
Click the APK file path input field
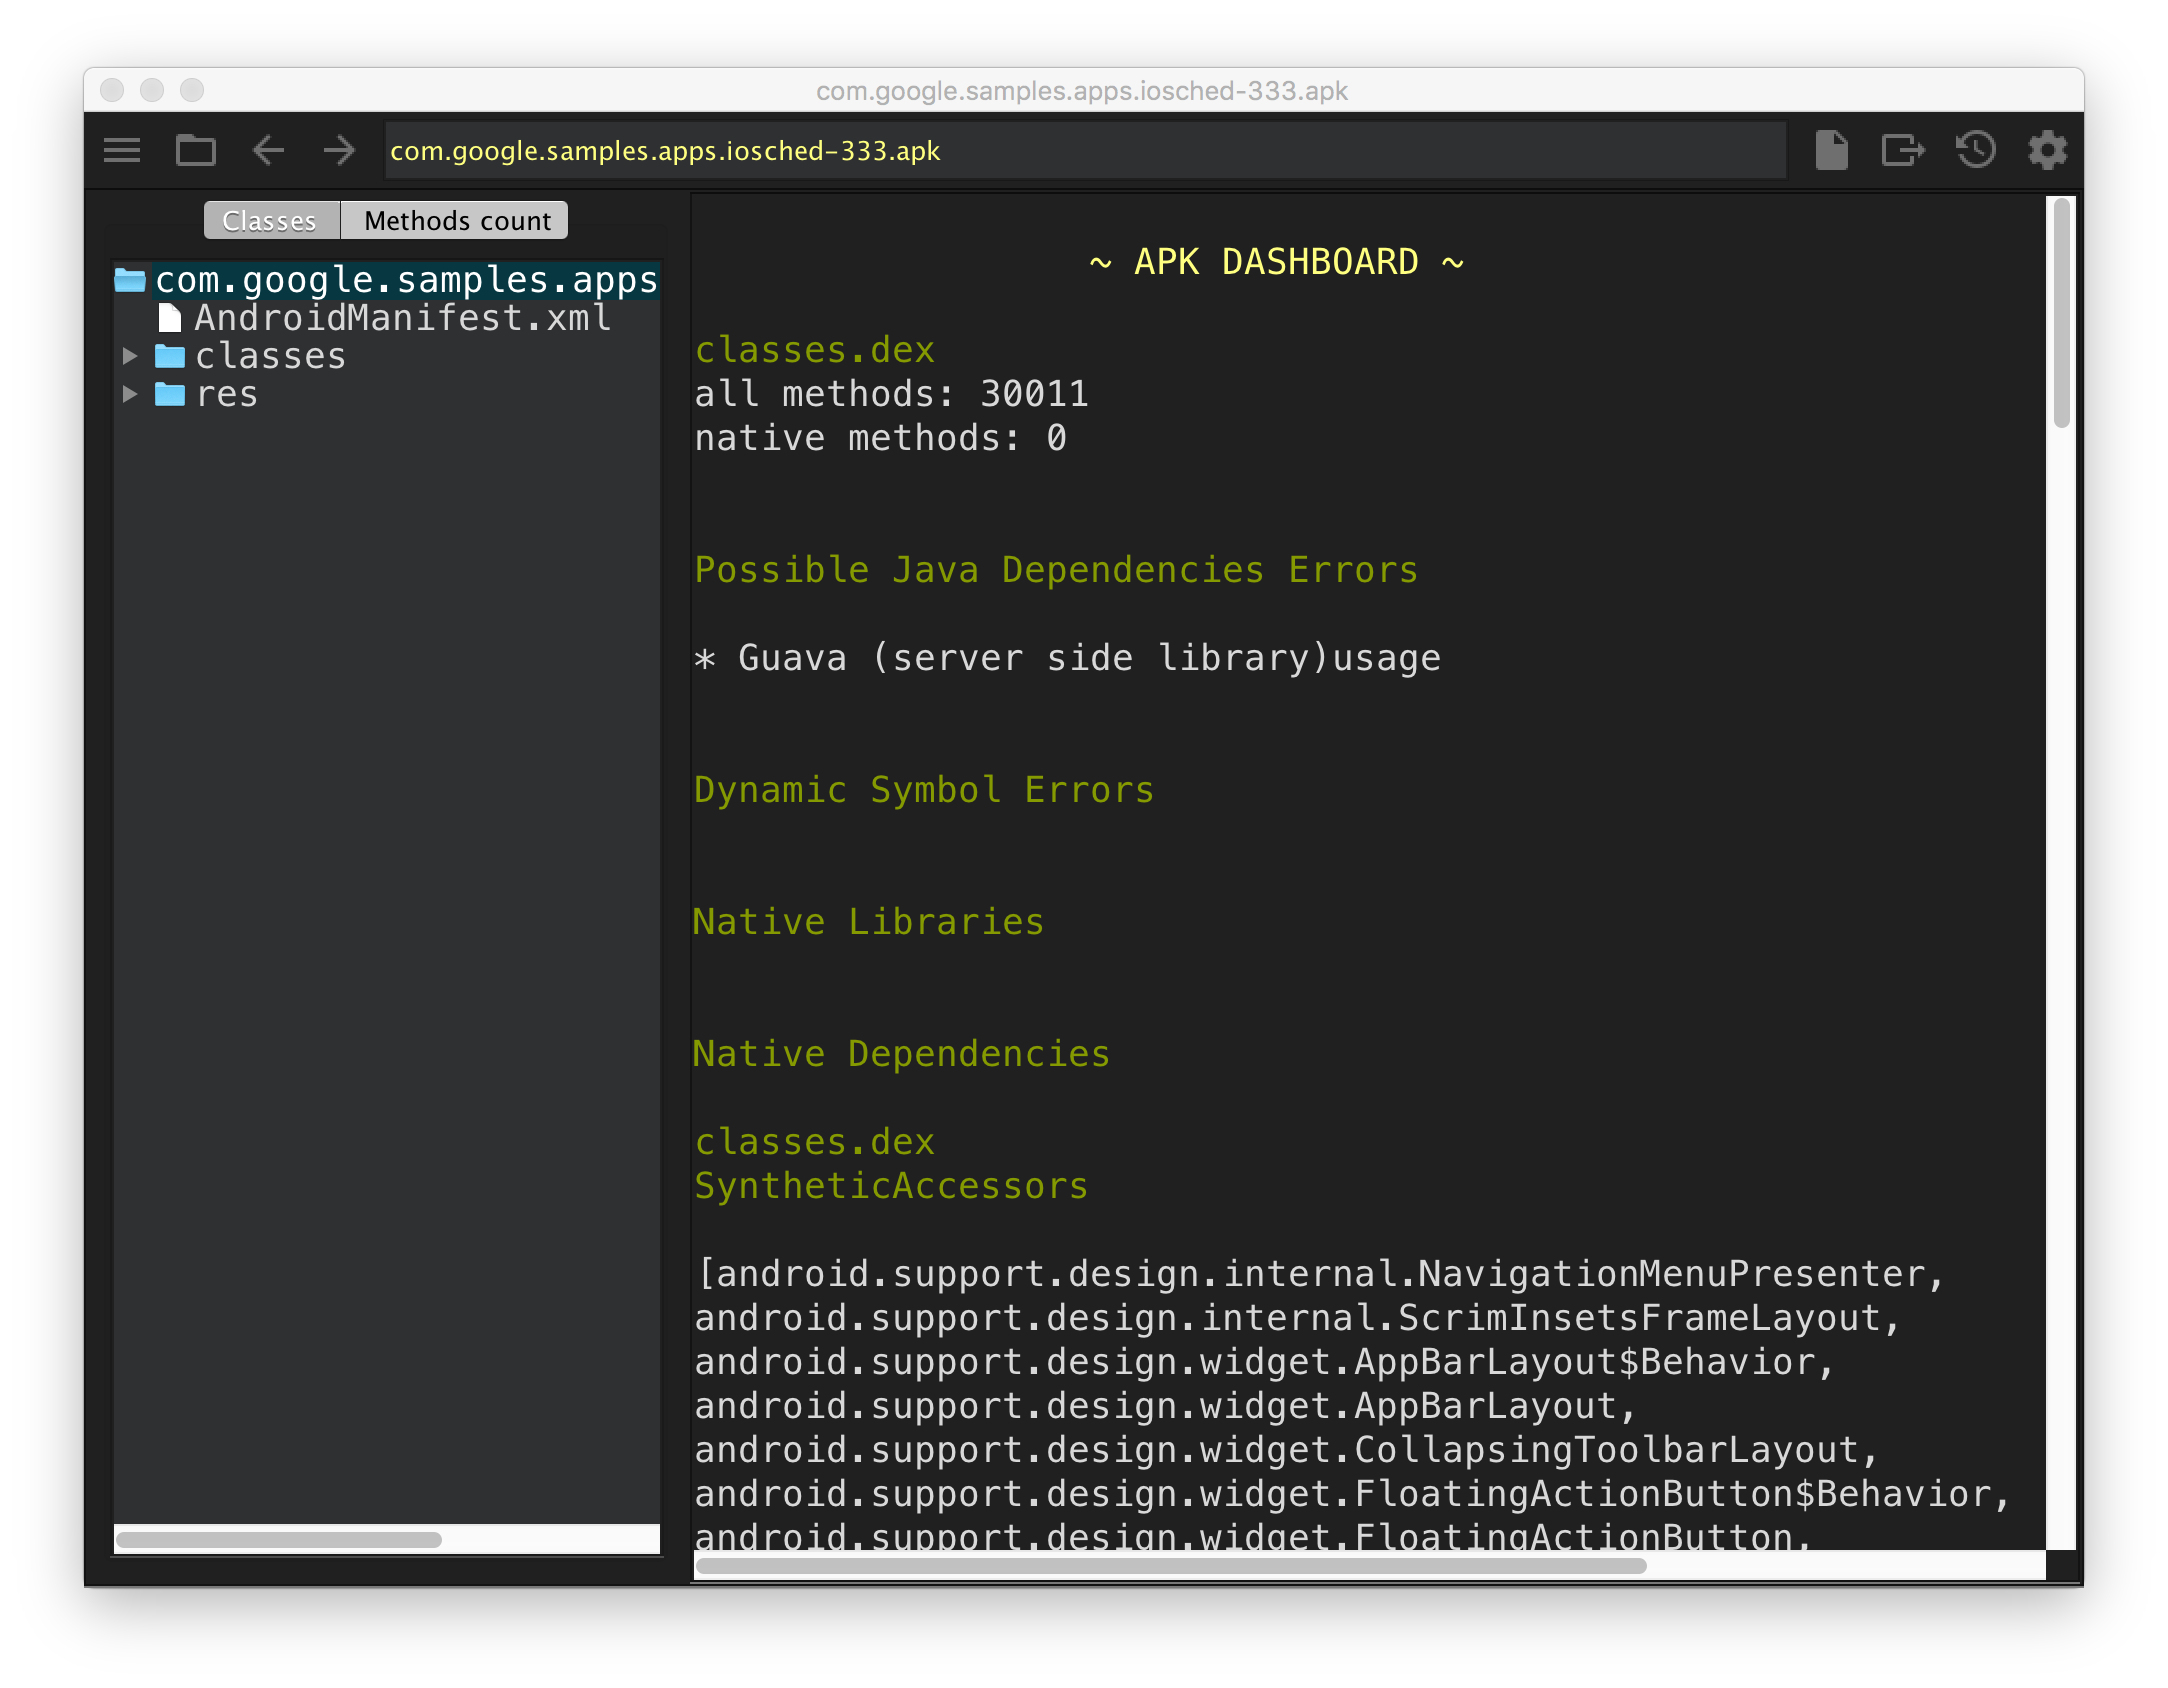pyautogui.click(x=1082, y=150)
